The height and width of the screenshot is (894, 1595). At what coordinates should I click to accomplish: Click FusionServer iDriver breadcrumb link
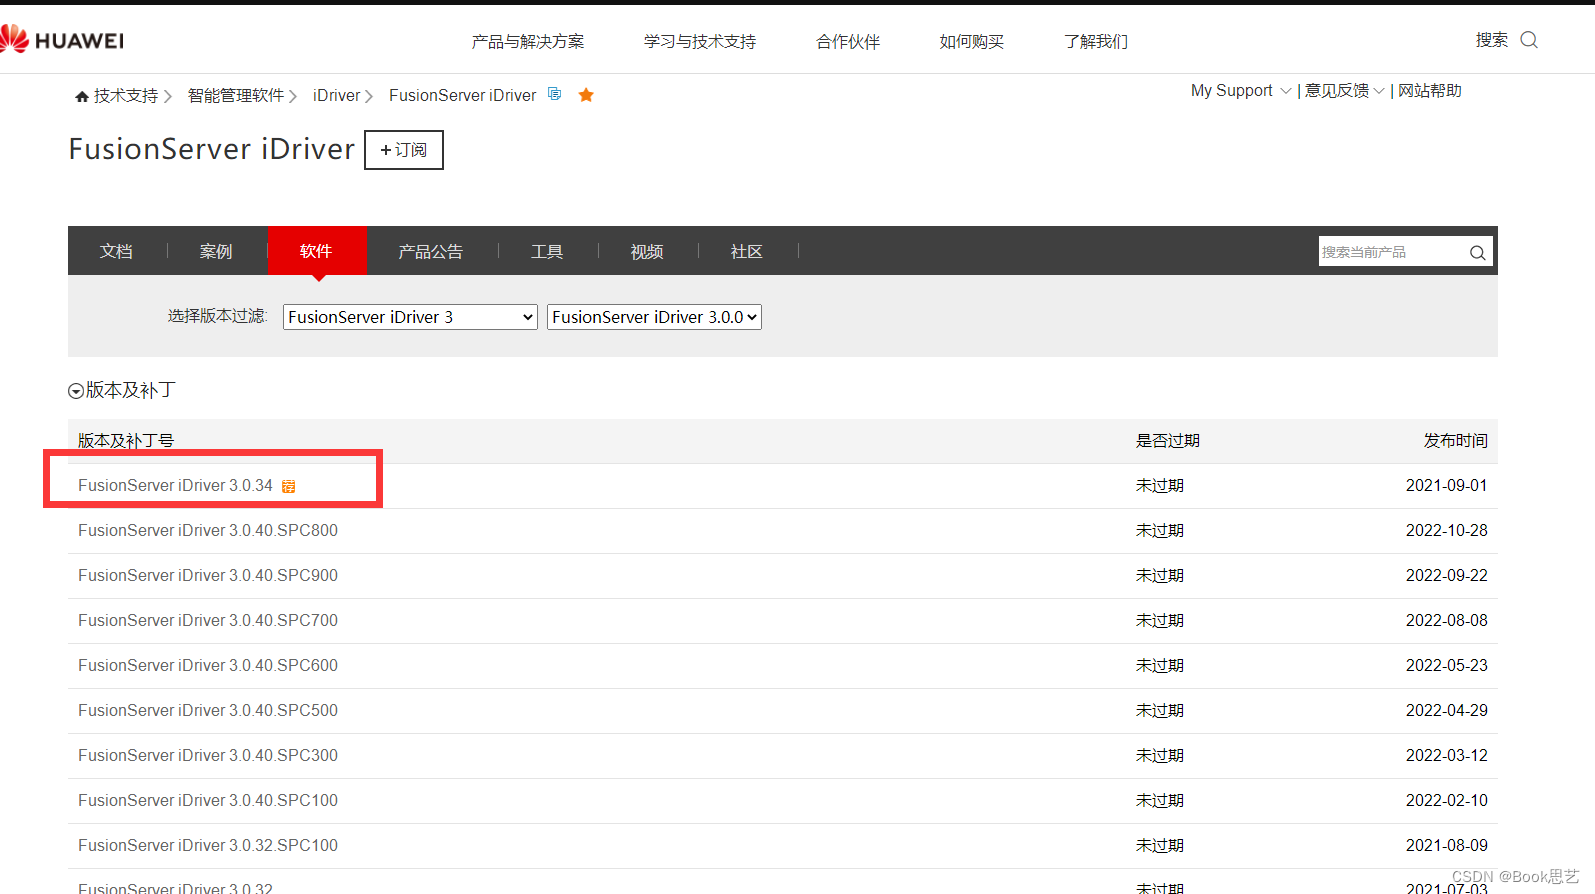(462, 96)
